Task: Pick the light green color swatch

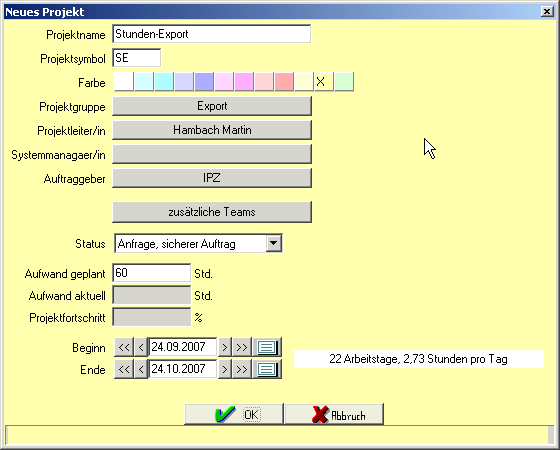Action: 344,81
